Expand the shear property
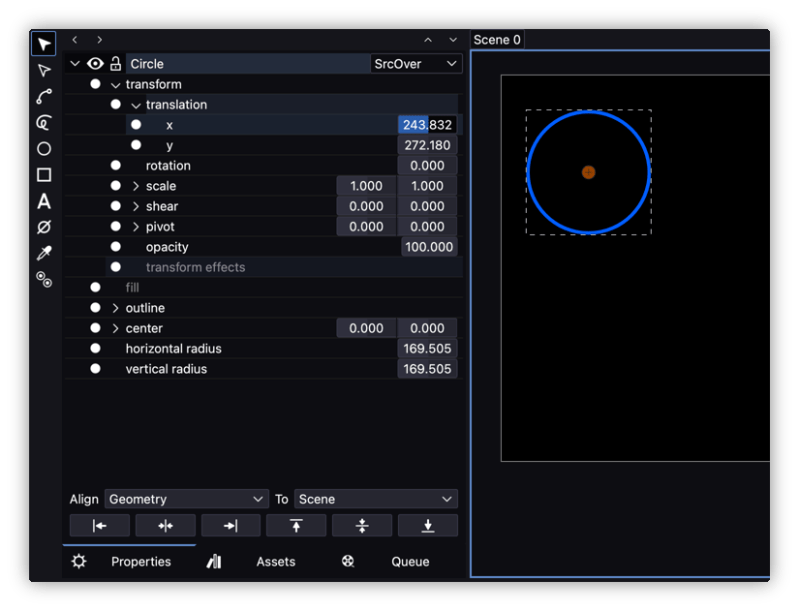Viewport: 799px width, 611px height. 136,206
